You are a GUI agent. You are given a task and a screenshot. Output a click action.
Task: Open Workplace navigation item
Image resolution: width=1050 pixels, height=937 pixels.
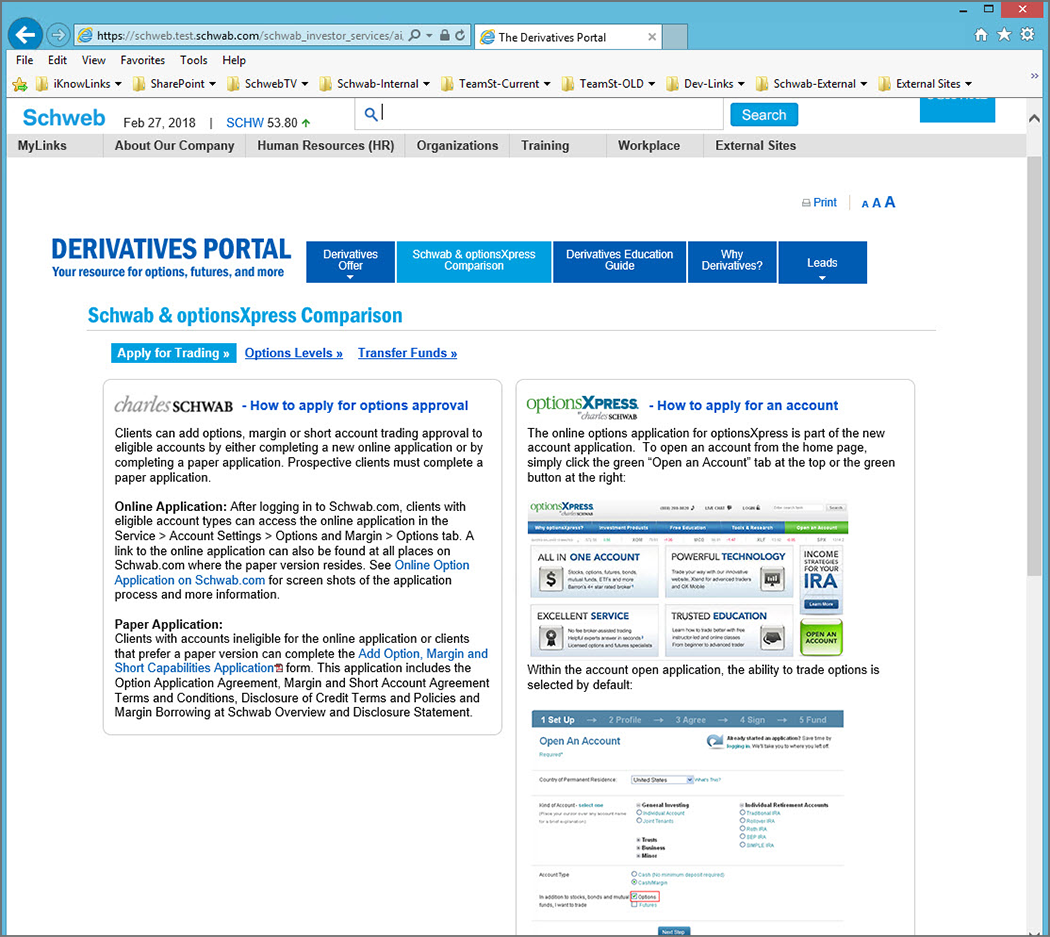649,145
